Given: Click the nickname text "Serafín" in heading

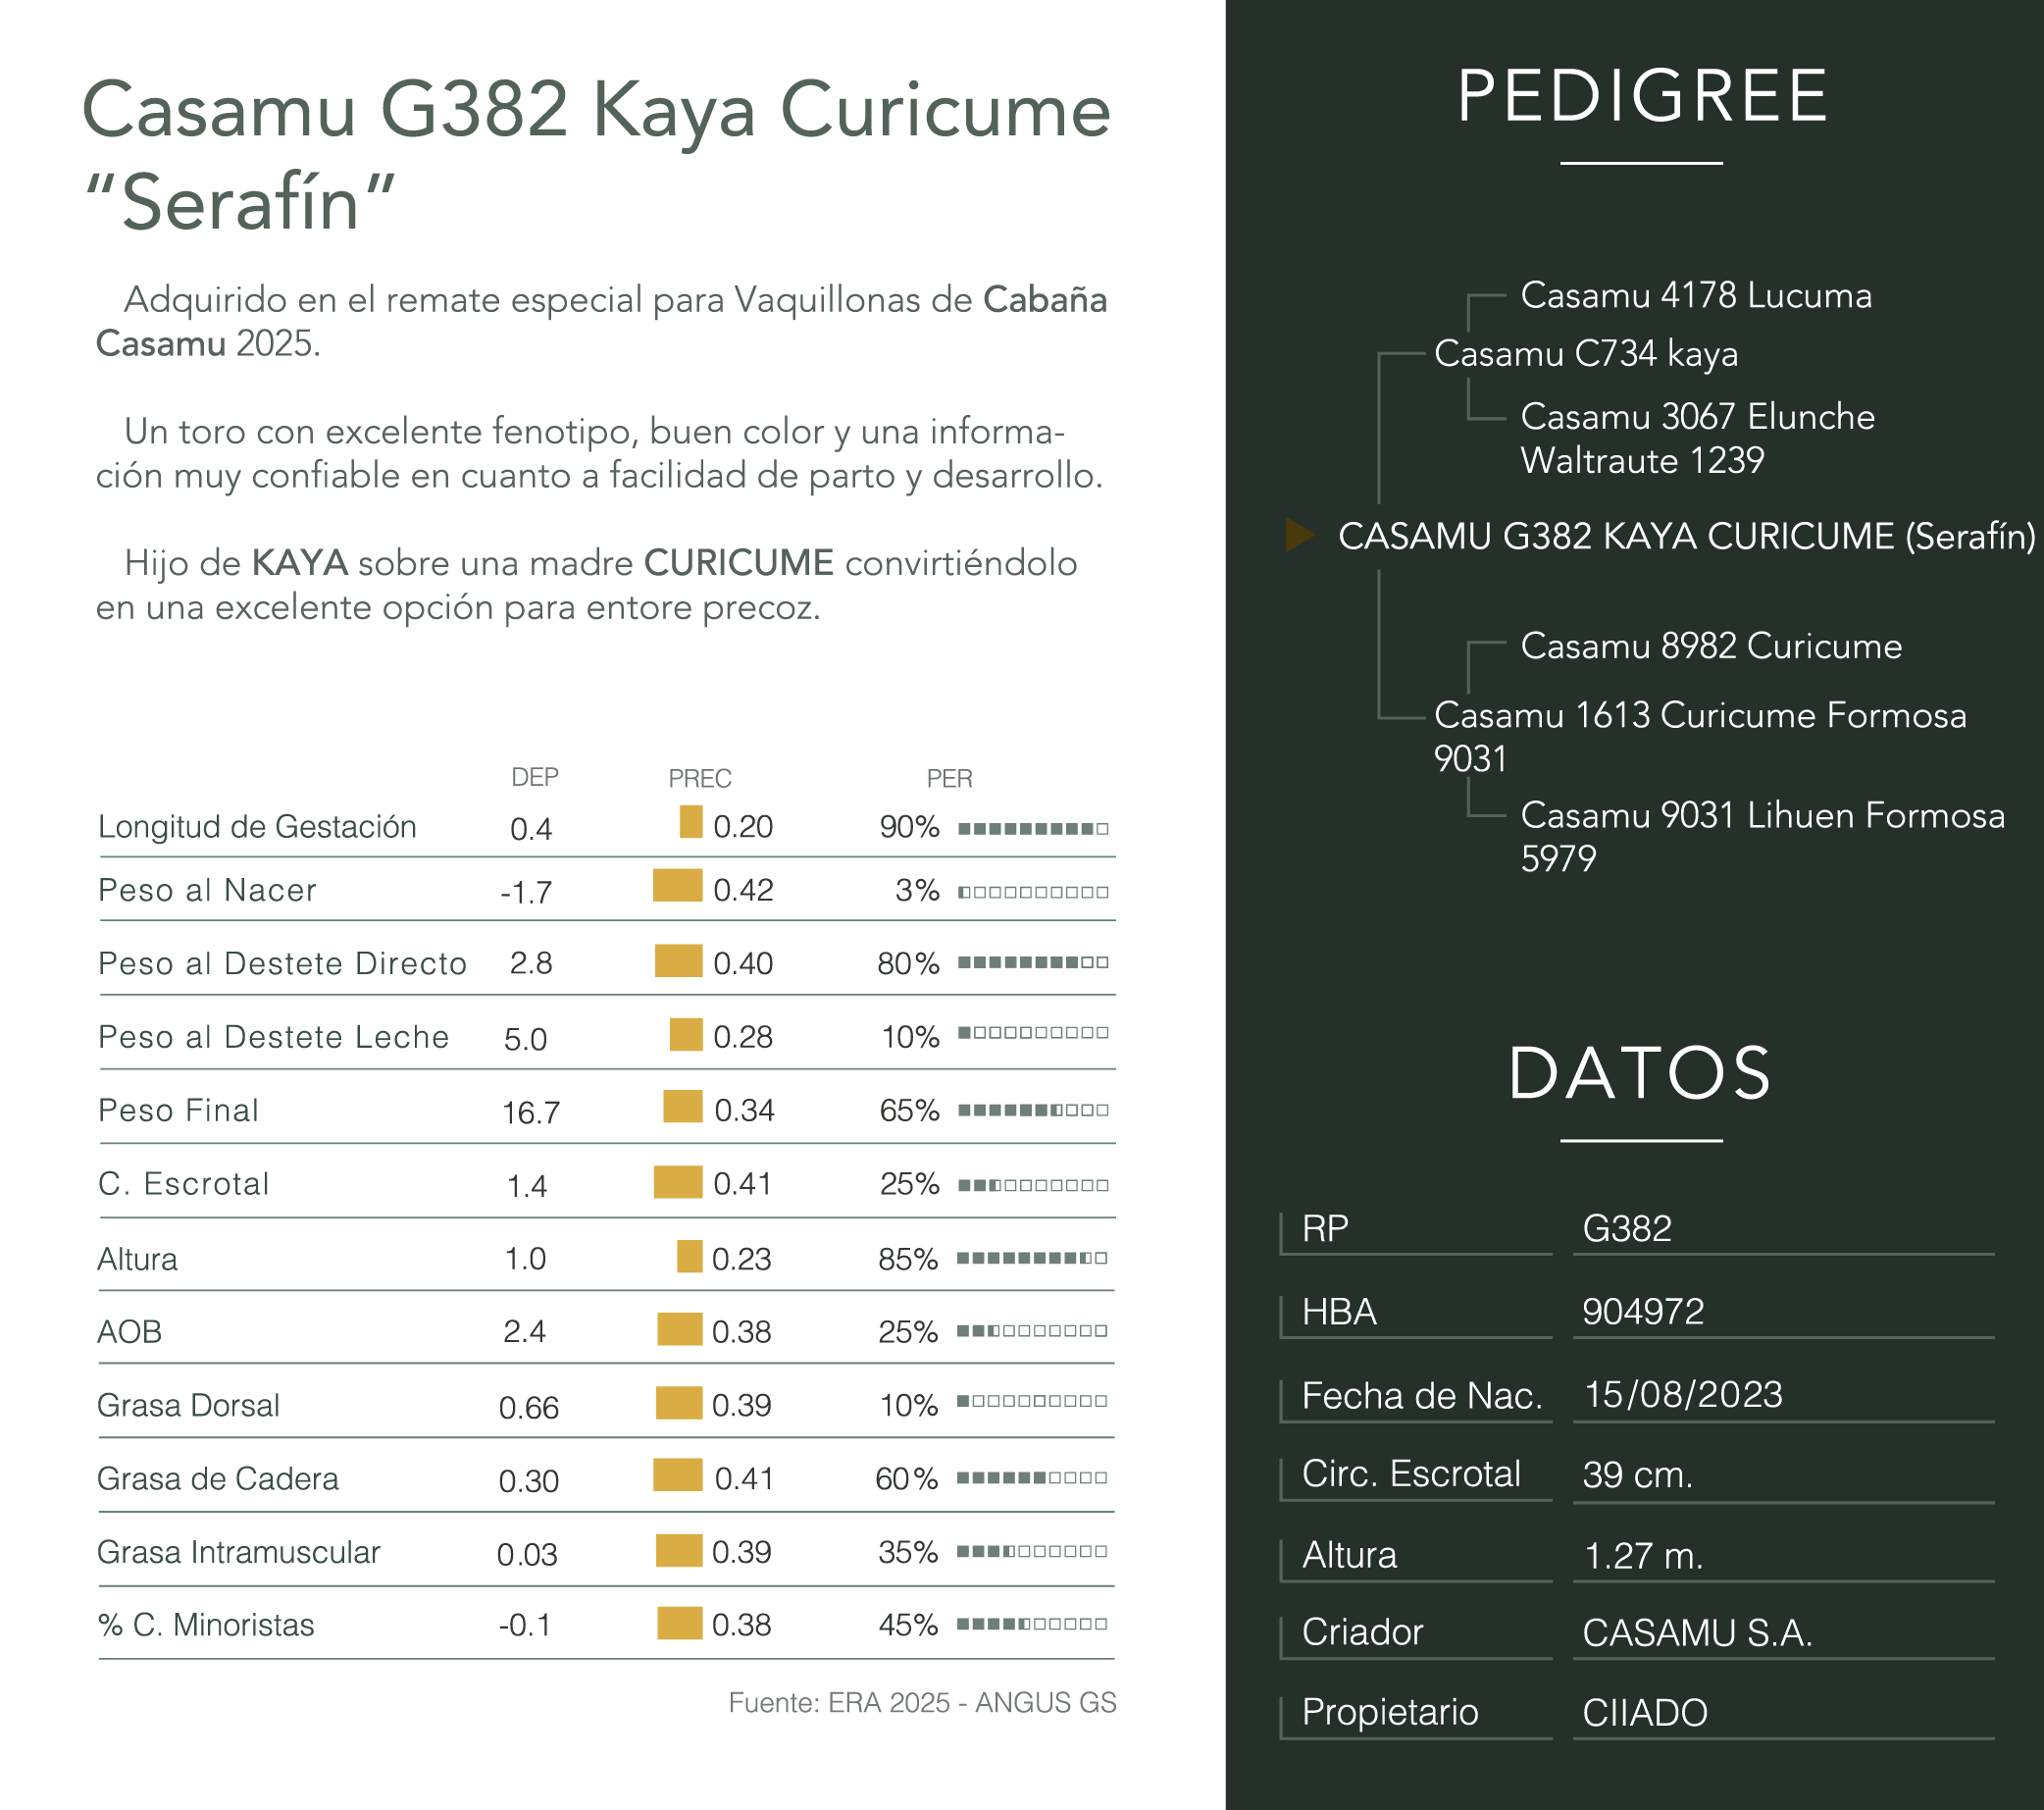Looking at the screenshot, I should (240, 203).
